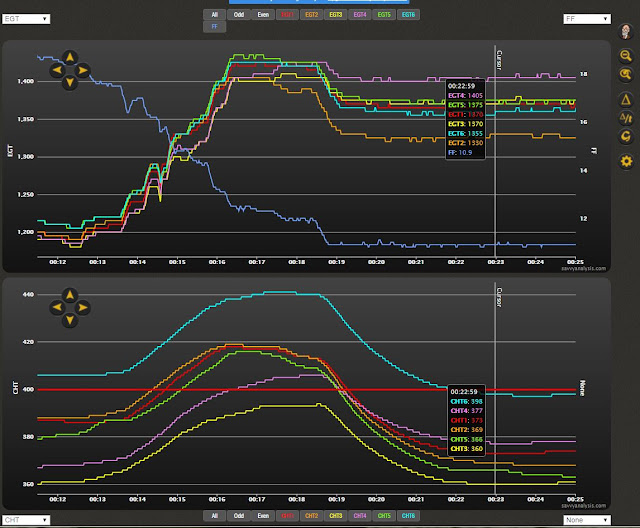Image resolution: width=640 pixels, height=528 pixels.
Task: Click the FF: 10.9 tooltip value
Action: pos(460,153)
